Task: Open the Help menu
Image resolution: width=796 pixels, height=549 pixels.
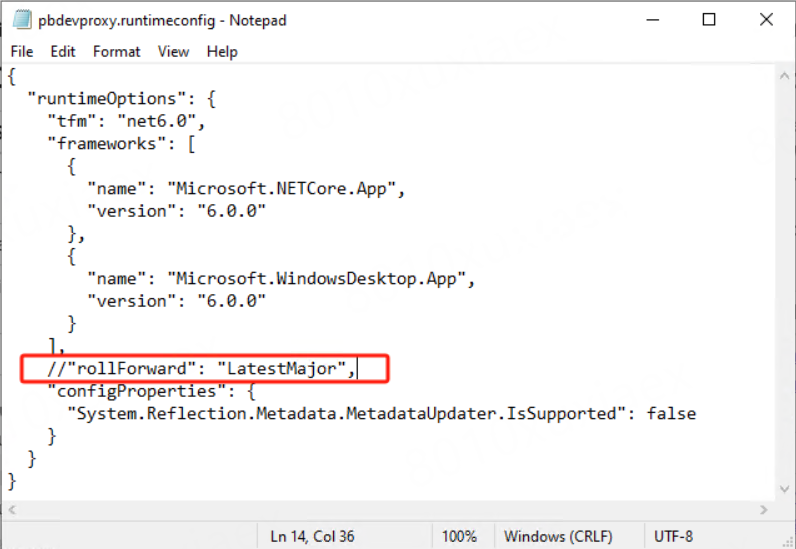Action: tap(222, 51)
